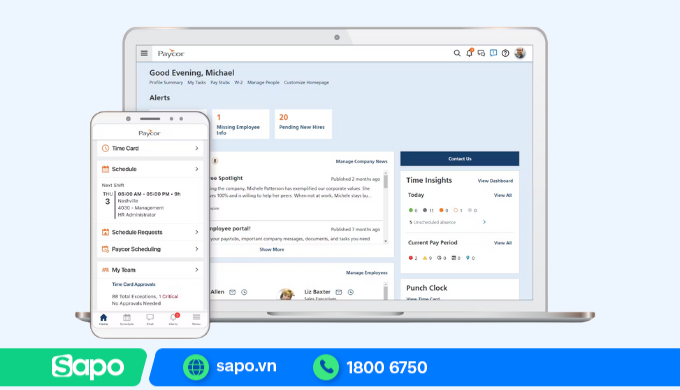Click the Sapo logo in the banner
680x390 pixels.
point(88,367)
